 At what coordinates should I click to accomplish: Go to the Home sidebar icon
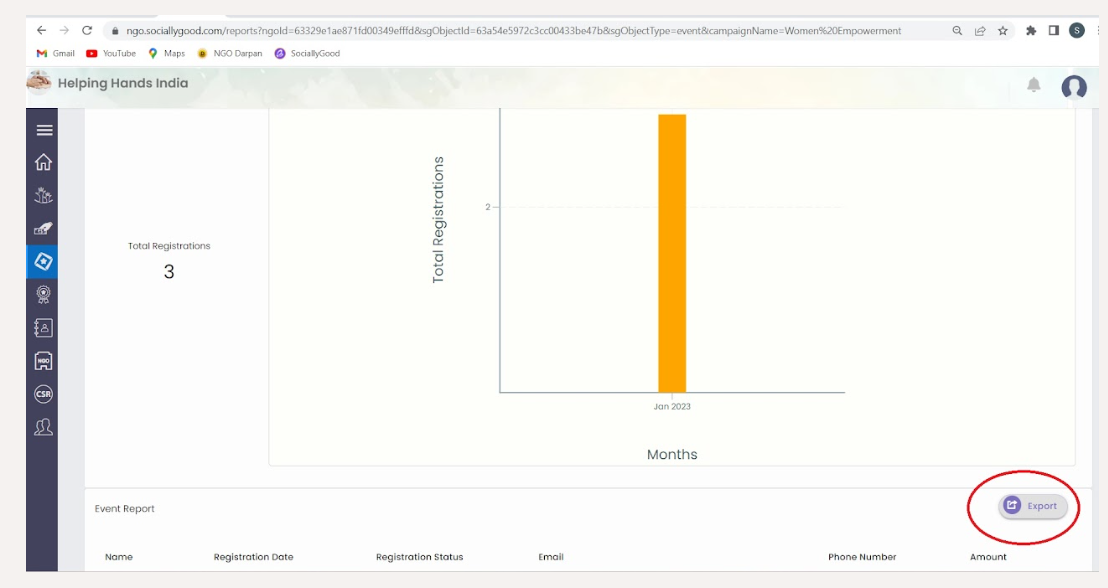[x=43, y=163]
